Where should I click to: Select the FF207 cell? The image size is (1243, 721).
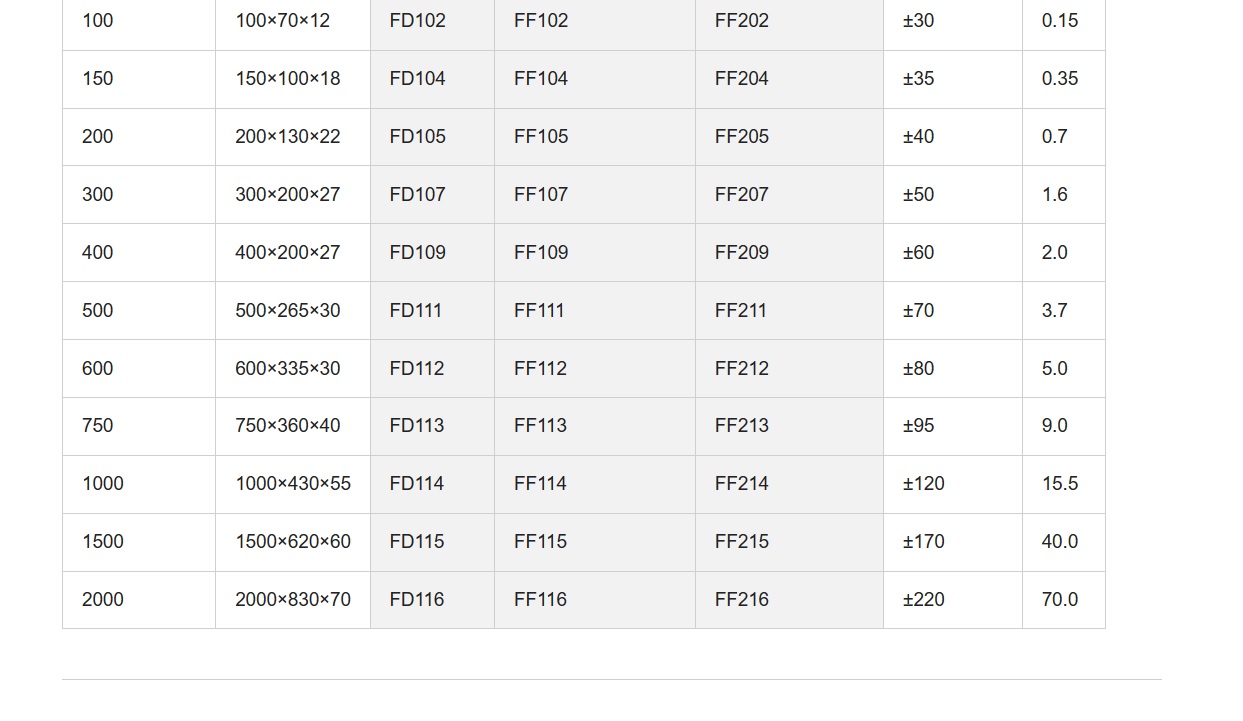coord(789,195)
